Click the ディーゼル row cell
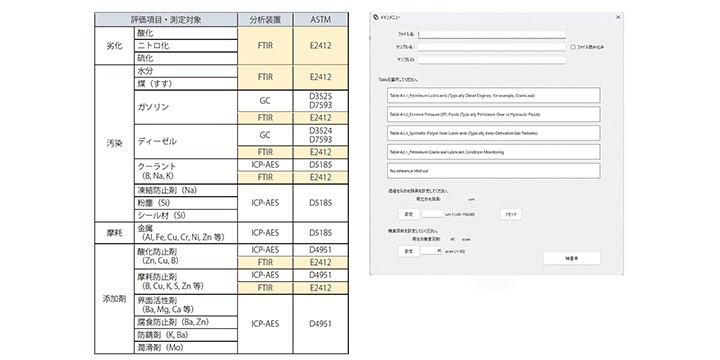The image size is (720, 360). point(186,141)
